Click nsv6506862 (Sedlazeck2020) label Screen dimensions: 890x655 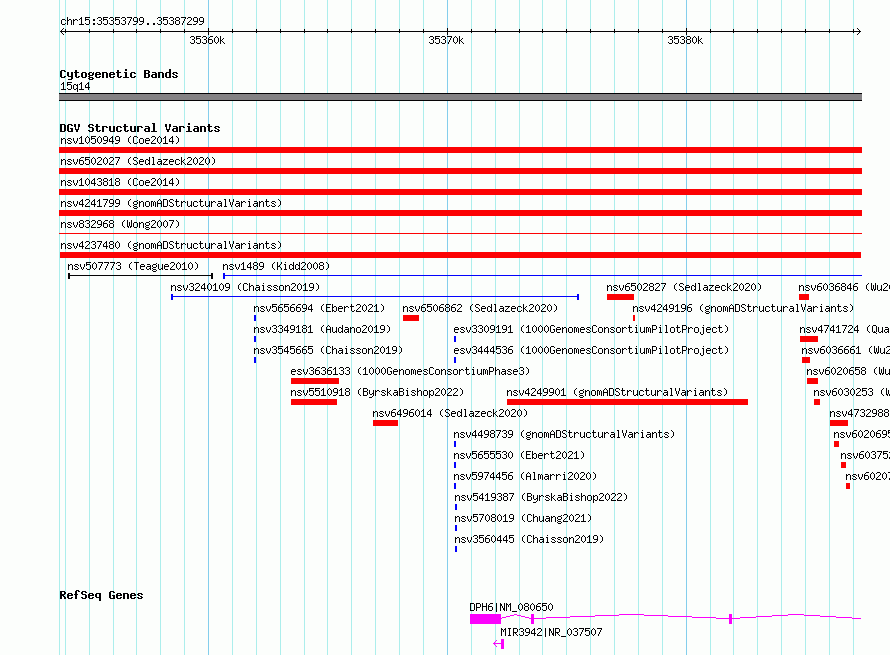tap(480, 308)
